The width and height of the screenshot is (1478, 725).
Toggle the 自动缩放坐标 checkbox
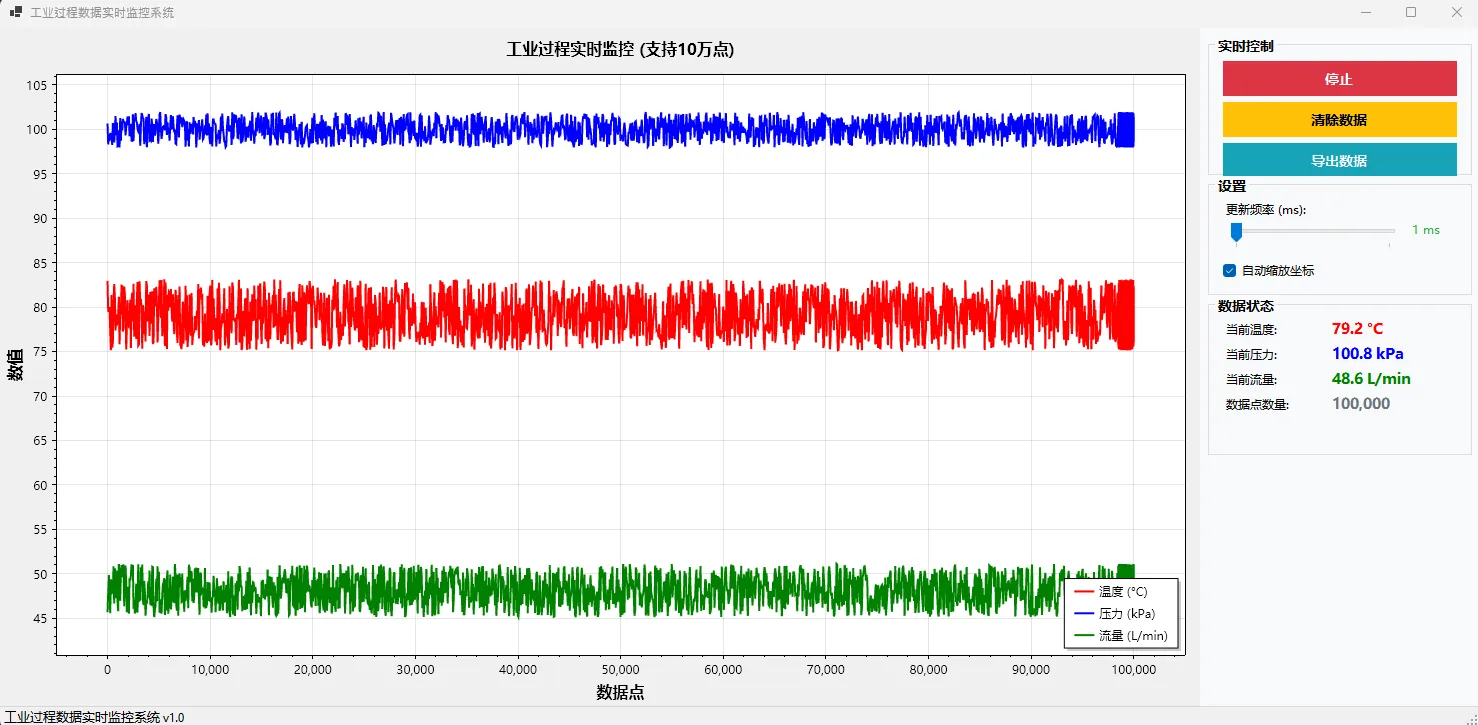point(1230,270)
